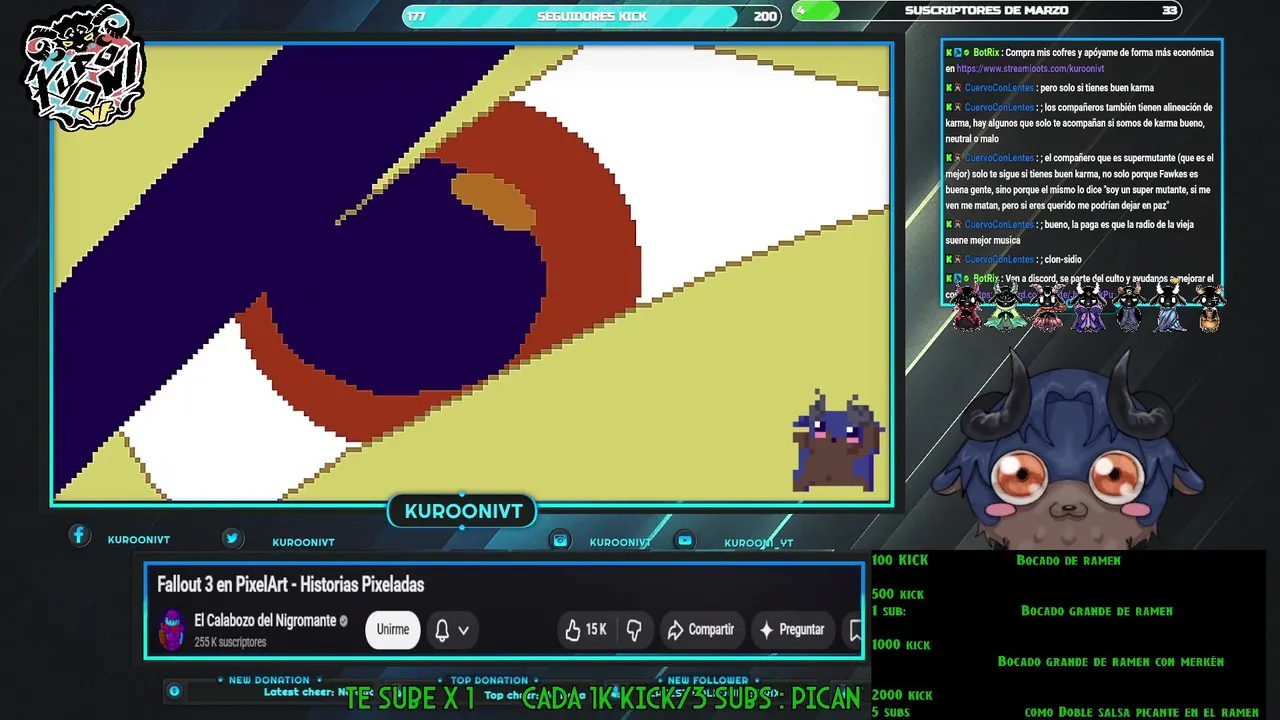
Task: Click the New Follower label
Action: [708, 680]
